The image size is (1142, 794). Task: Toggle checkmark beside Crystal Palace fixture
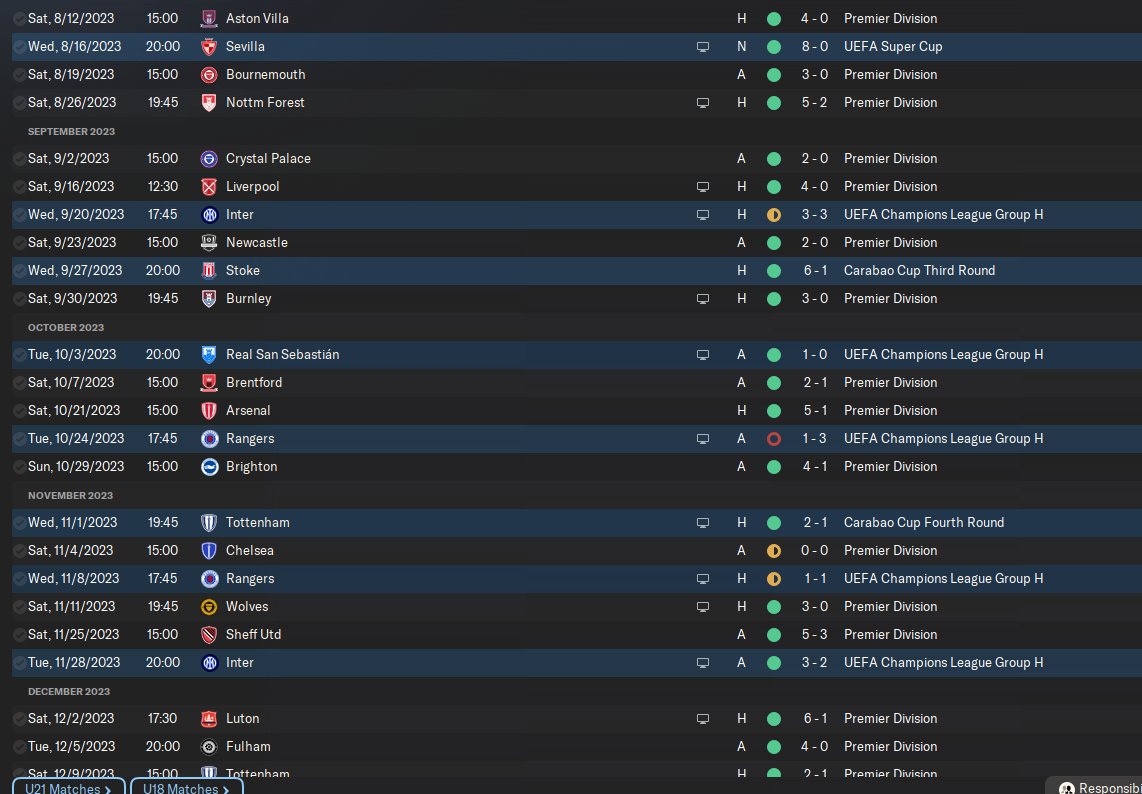coord(19,158)
